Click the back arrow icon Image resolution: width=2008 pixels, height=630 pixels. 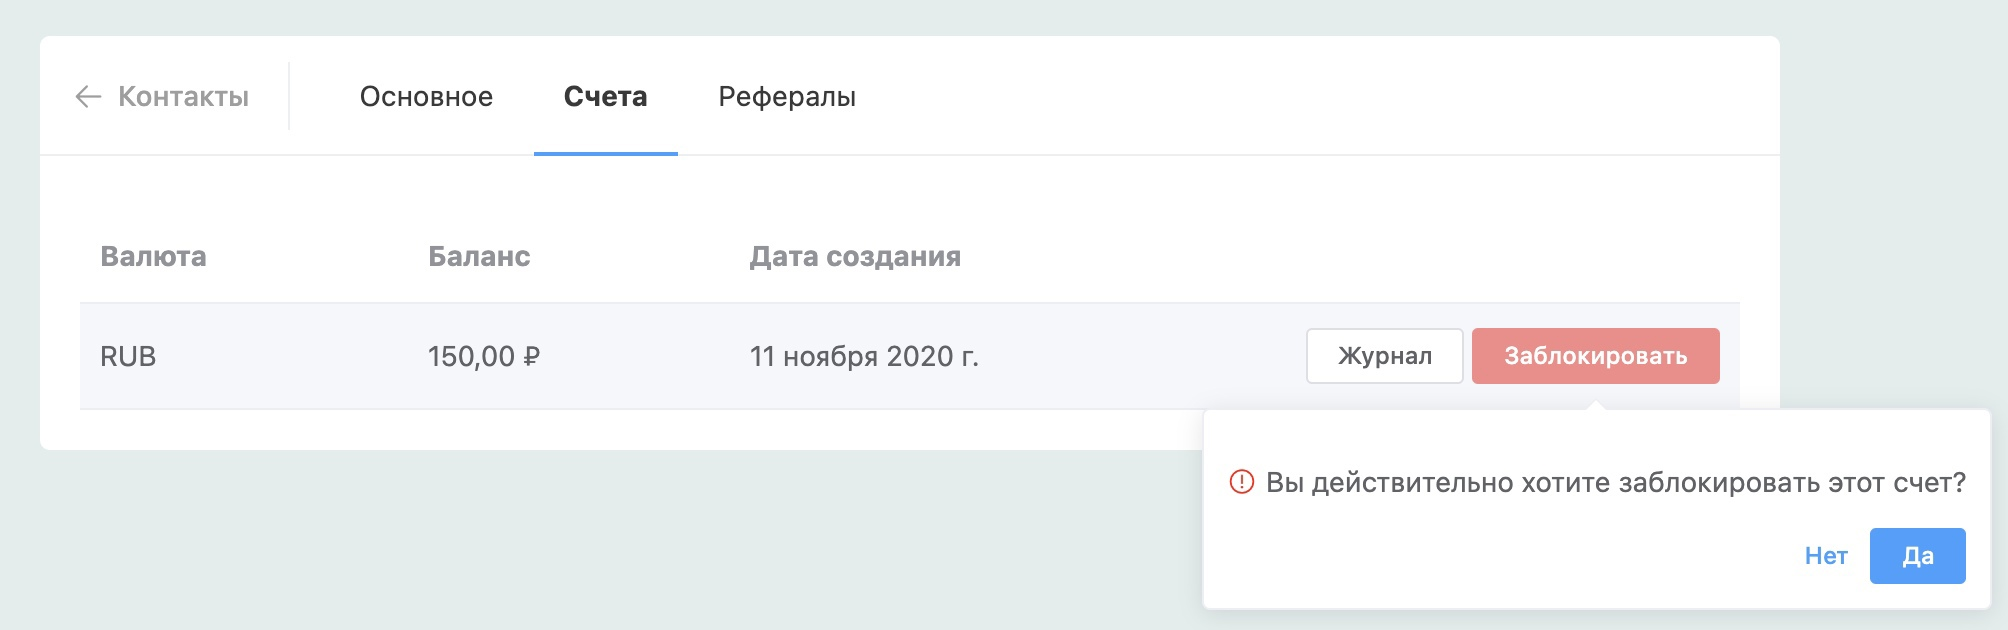tap(88, 97)
